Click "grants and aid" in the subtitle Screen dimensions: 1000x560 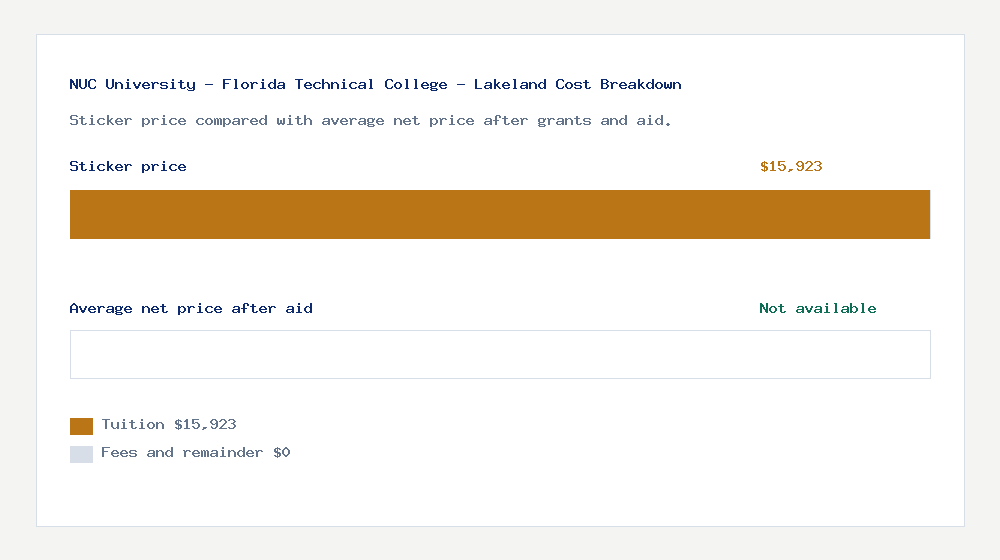click(599, 121)
